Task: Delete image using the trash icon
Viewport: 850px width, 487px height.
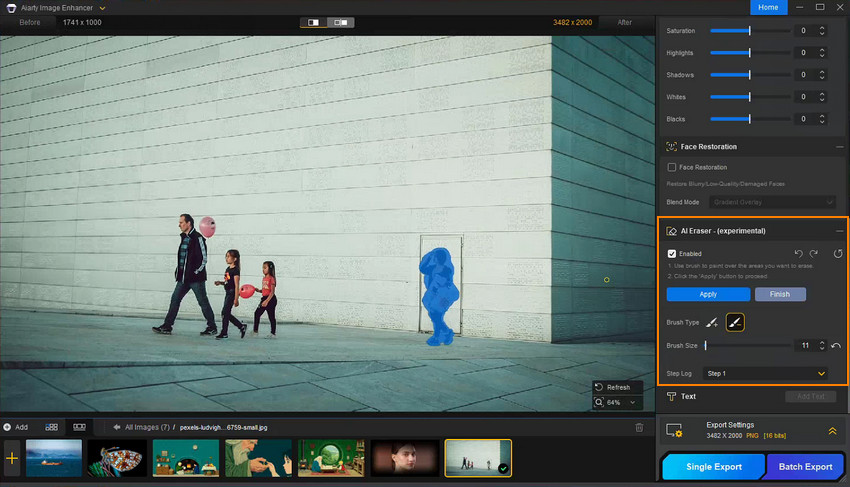Action: [x=640, y=427]
